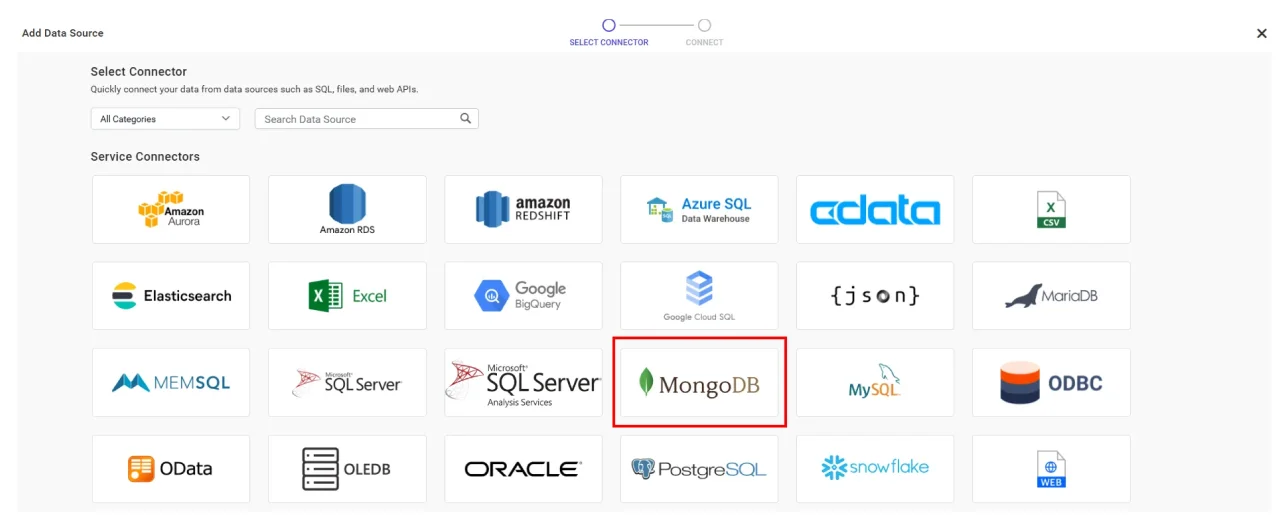Select the MariaDB connector

point(1051,296)
